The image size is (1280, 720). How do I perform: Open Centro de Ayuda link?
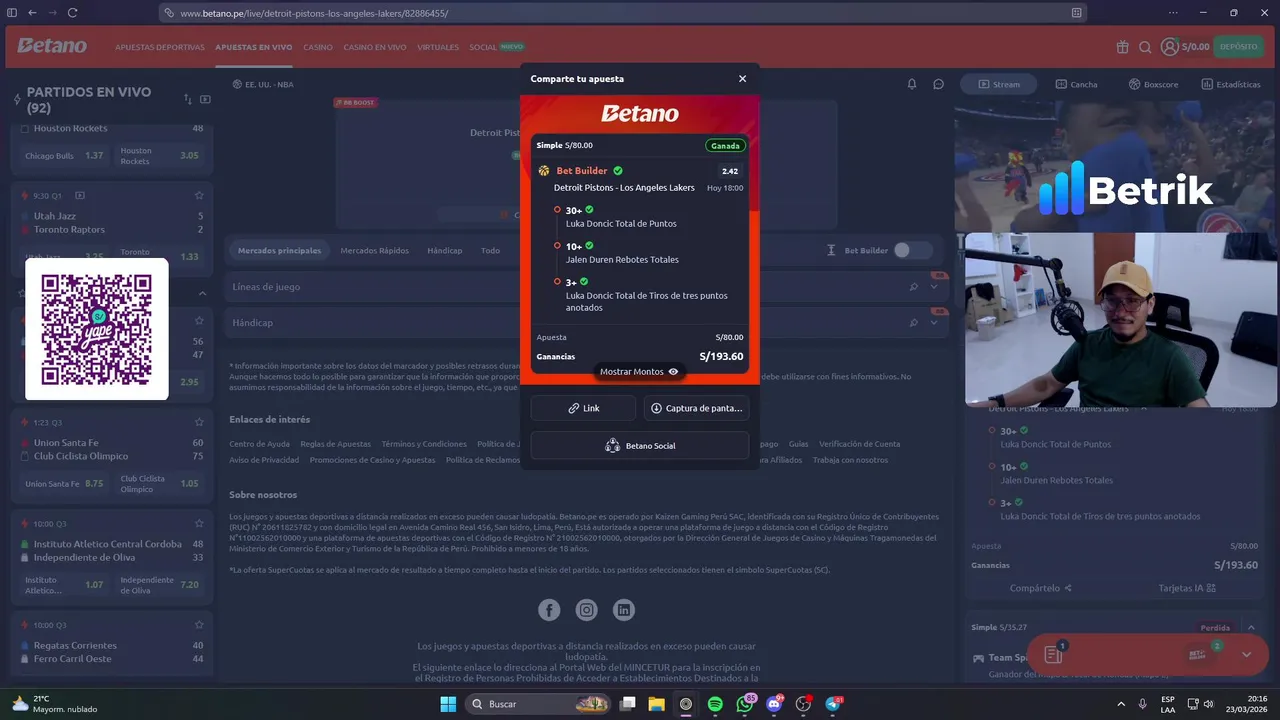click(259, 444)
